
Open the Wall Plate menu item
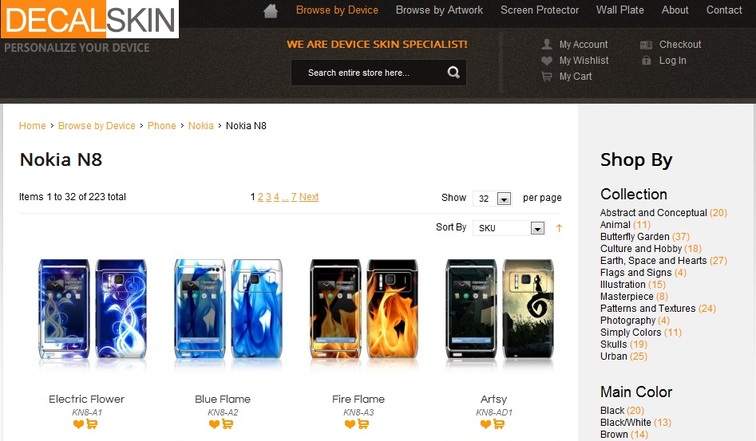[x=620, y=10]
